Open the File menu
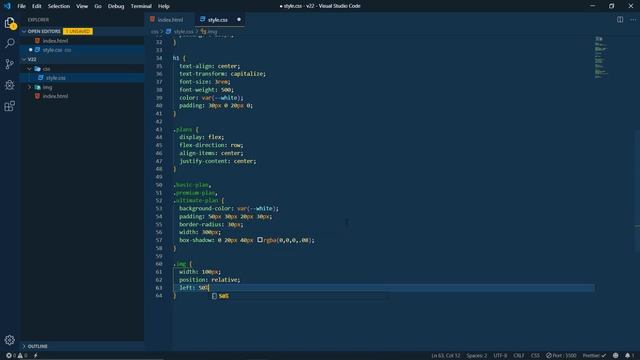The height and width of the screenshot is (360, 640). tap(21, 6)
